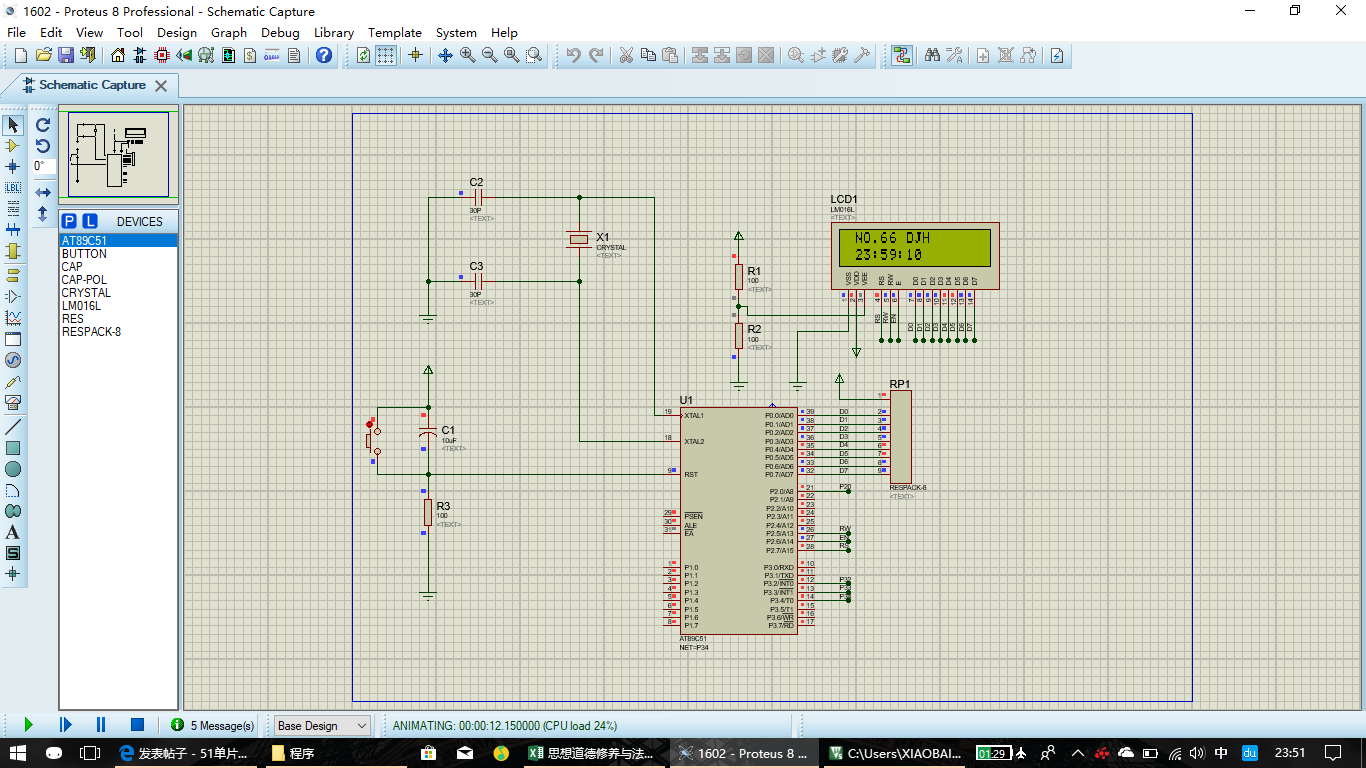This screenshot has height=768, width=1366.
Task: Toggle the wire autorouter toolbar button
Action: [x=902, y=55]
